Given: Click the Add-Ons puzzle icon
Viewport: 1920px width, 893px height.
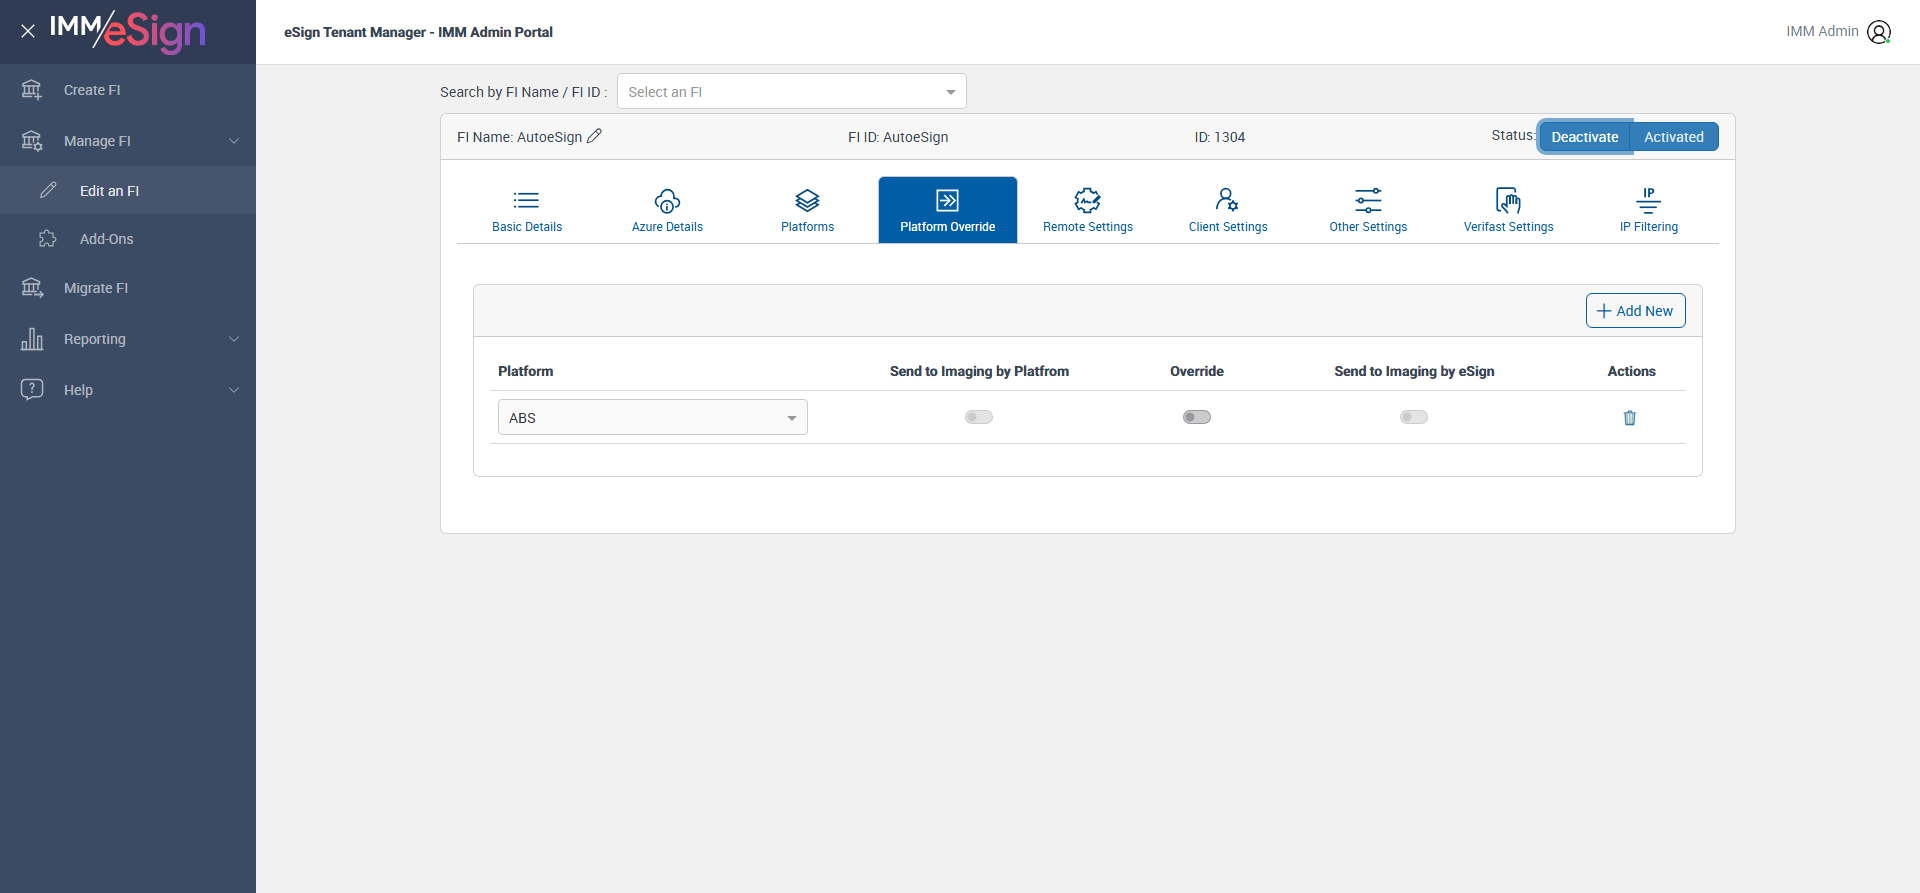Looking at the screenshot, I should (48, 239).
